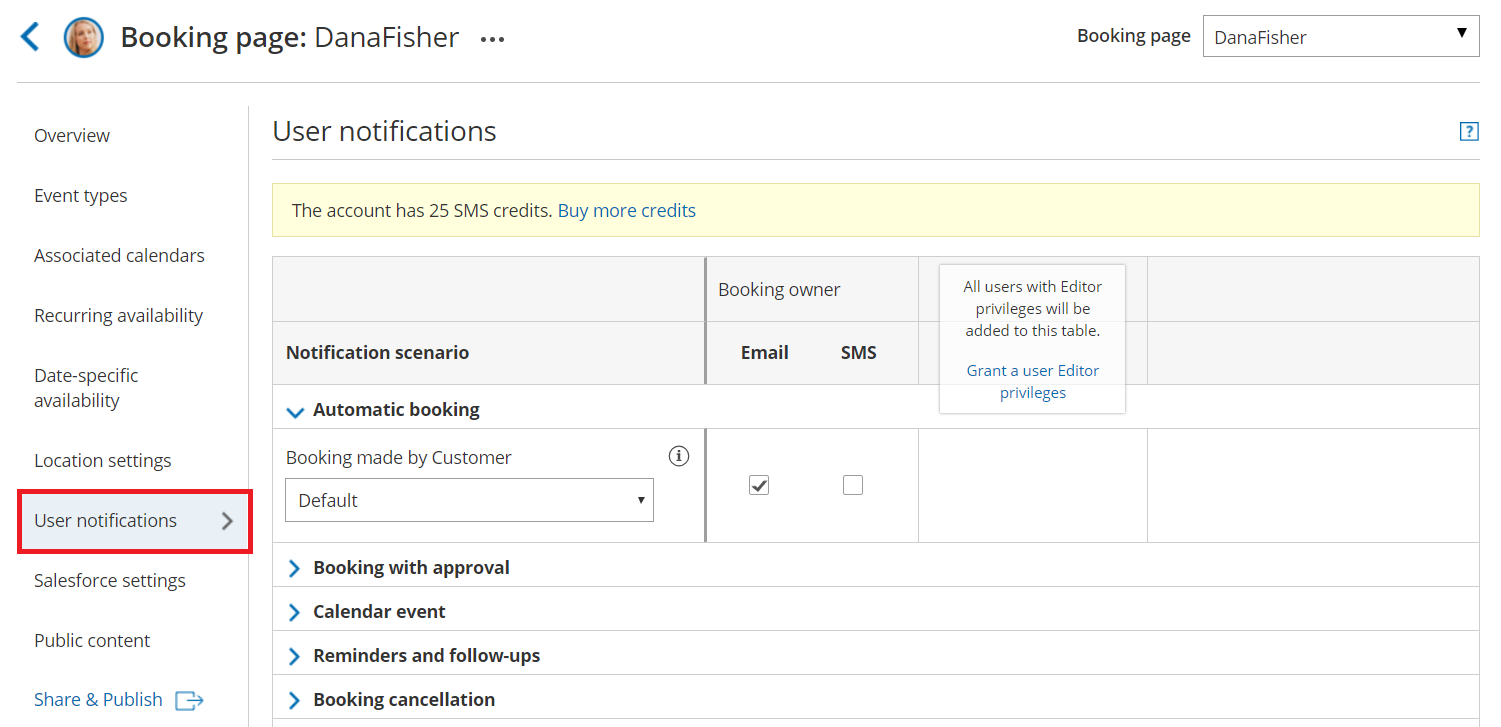
Task: Uncheck the Email notification checkbox
Action: pyautogui.click(x=759, y=485)
